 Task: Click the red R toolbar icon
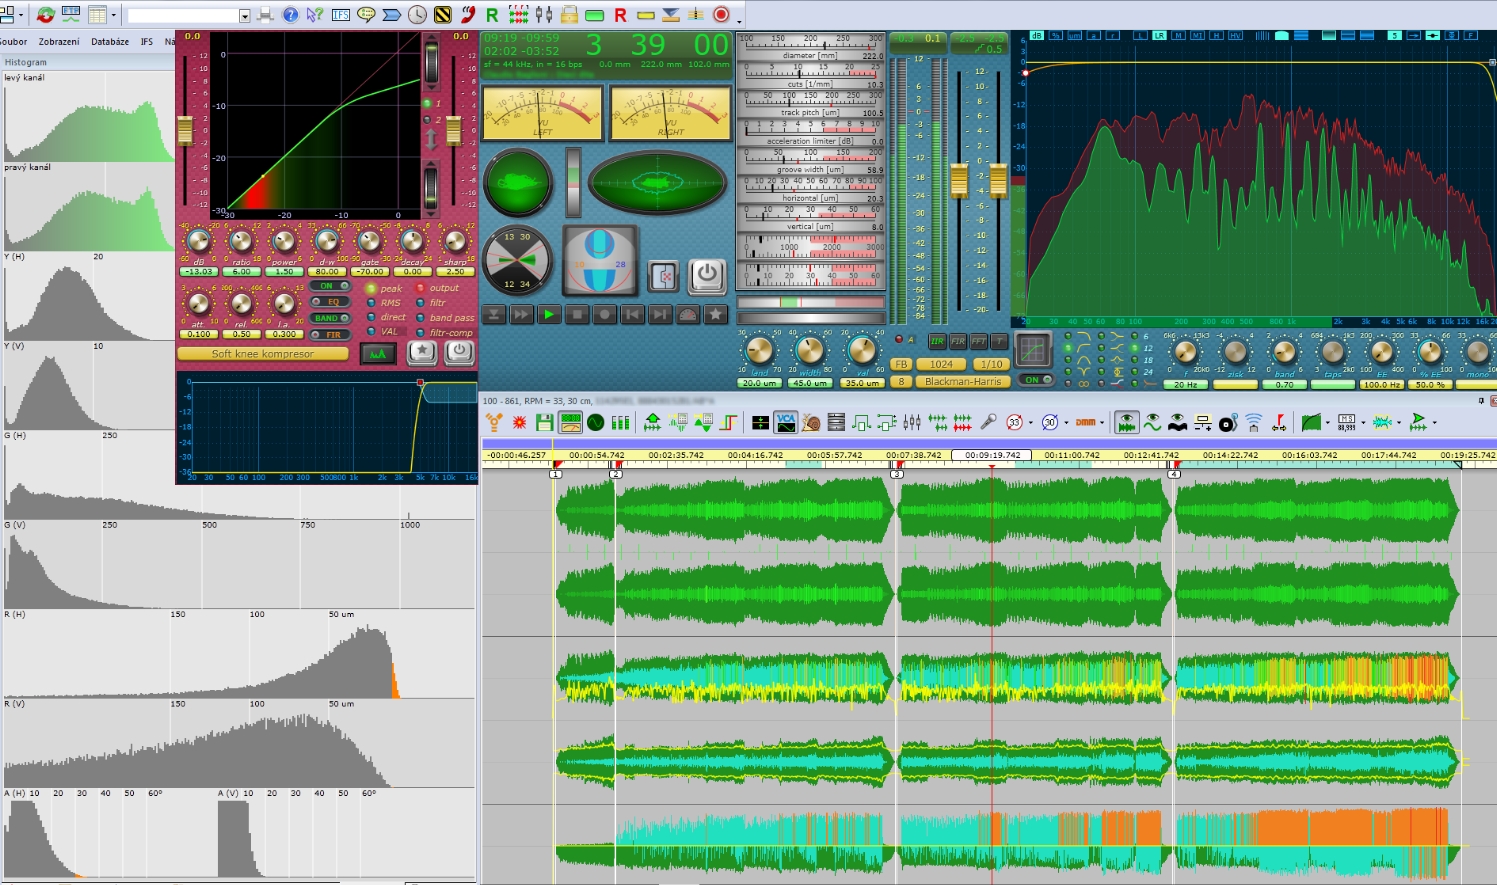pyautogui.click(x=620, y=15)
